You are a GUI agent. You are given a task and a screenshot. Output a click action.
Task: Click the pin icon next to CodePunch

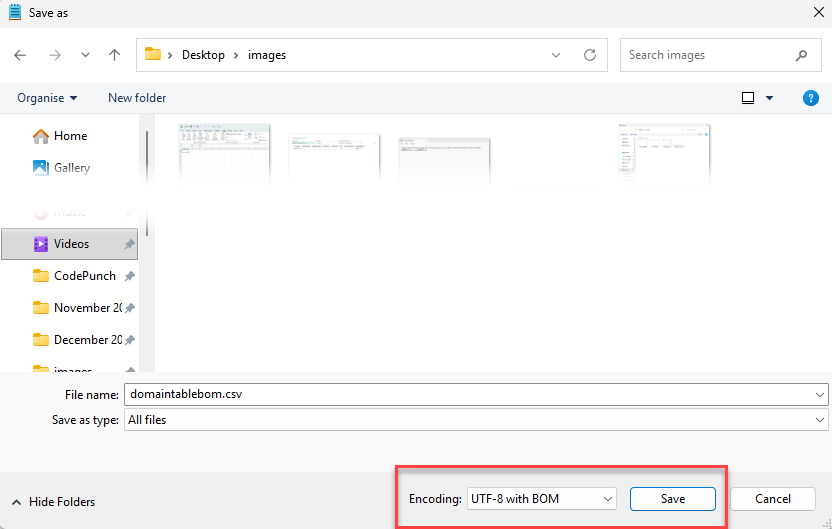[x=129, y=276]
